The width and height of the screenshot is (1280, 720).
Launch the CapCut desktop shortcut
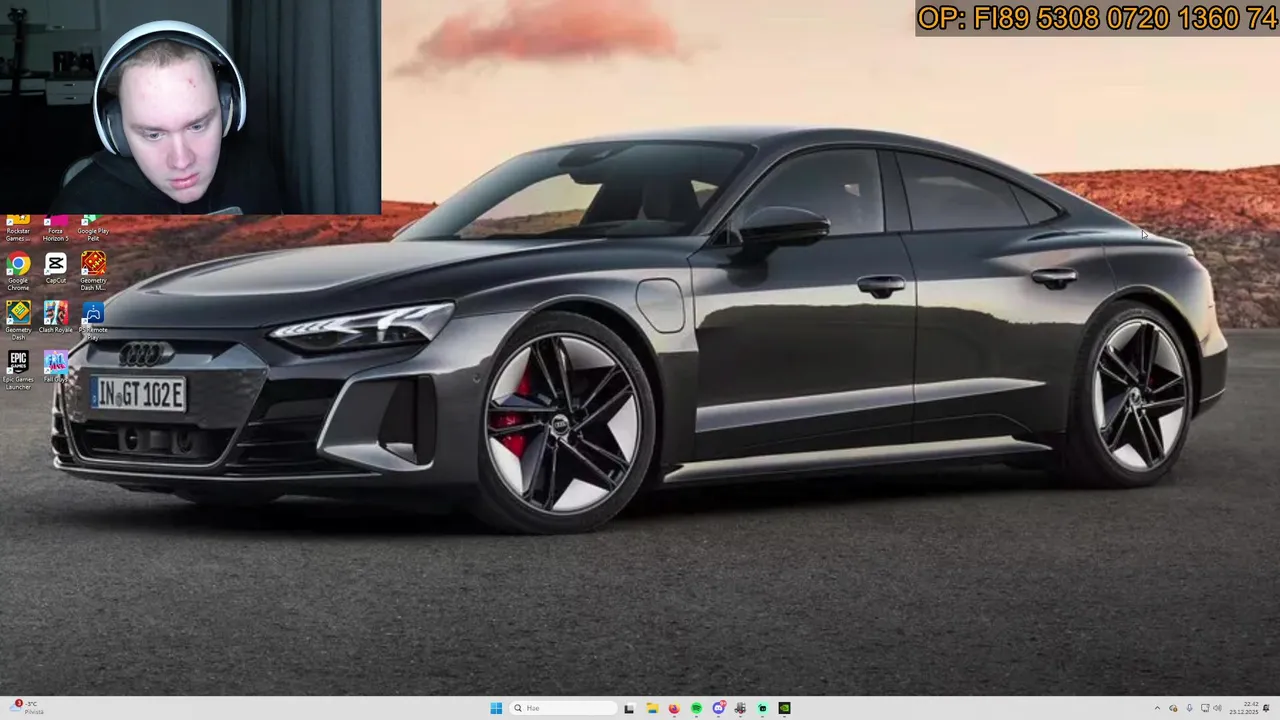56,268
